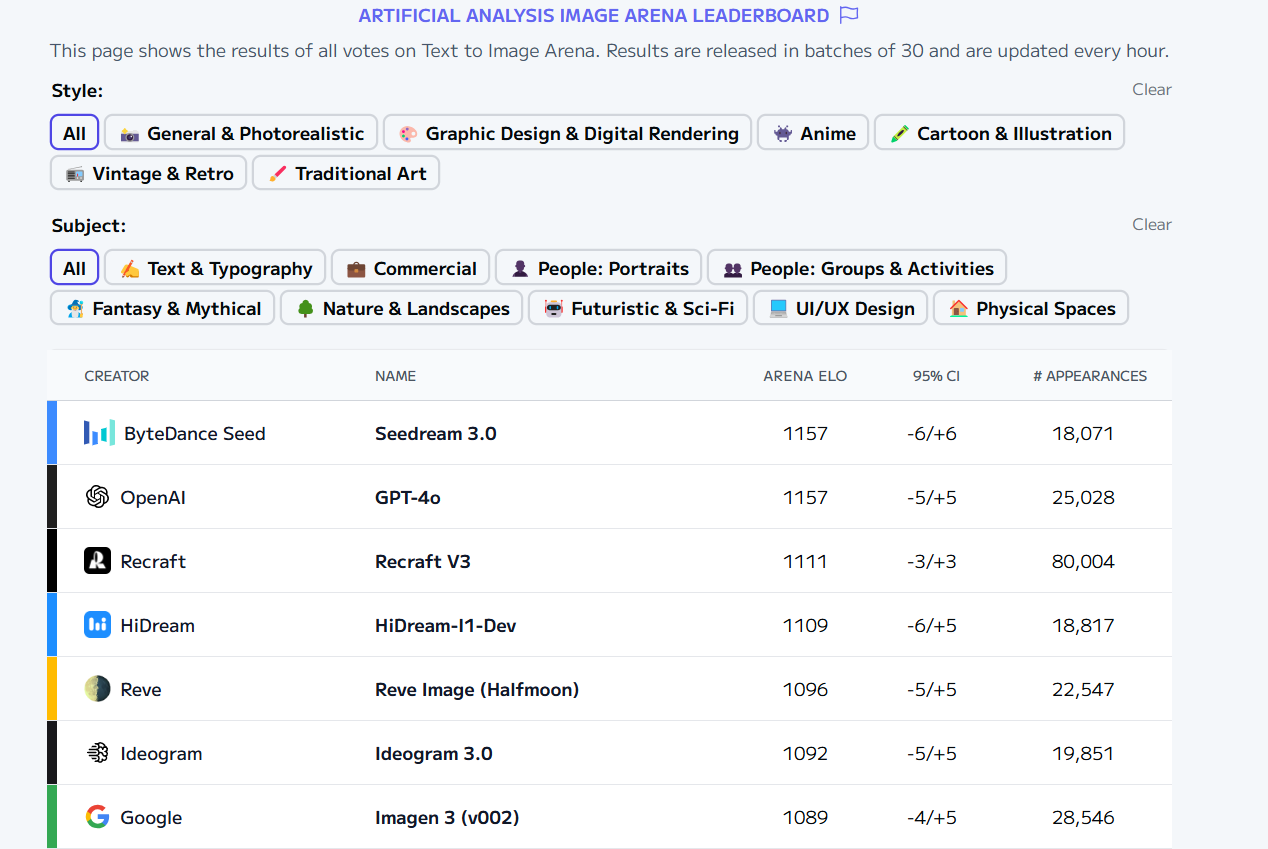This screenshot has height=849, width=1268.
Task: Click the 1109 ELO score for HiDream-I1-Dev
Action: click(805, 625)
